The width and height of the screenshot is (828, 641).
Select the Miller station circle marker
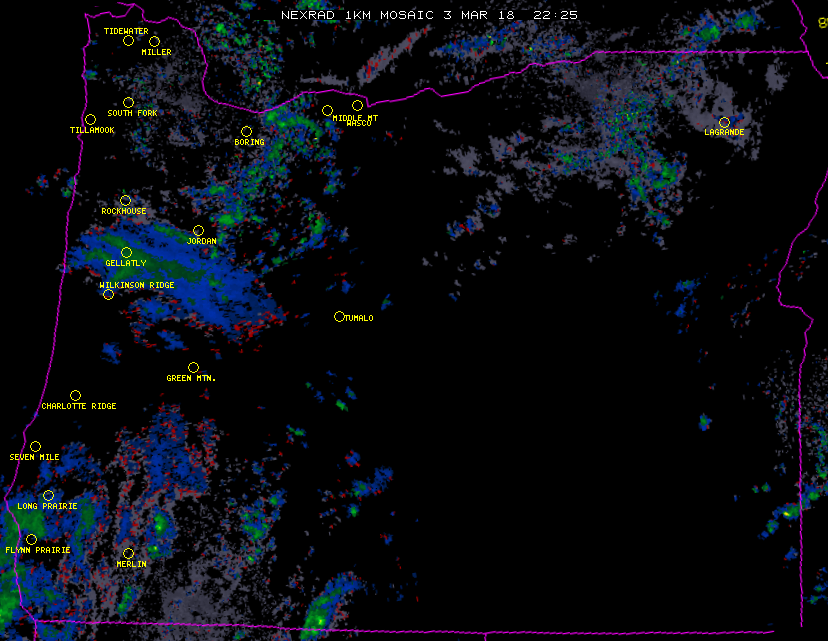154,41
